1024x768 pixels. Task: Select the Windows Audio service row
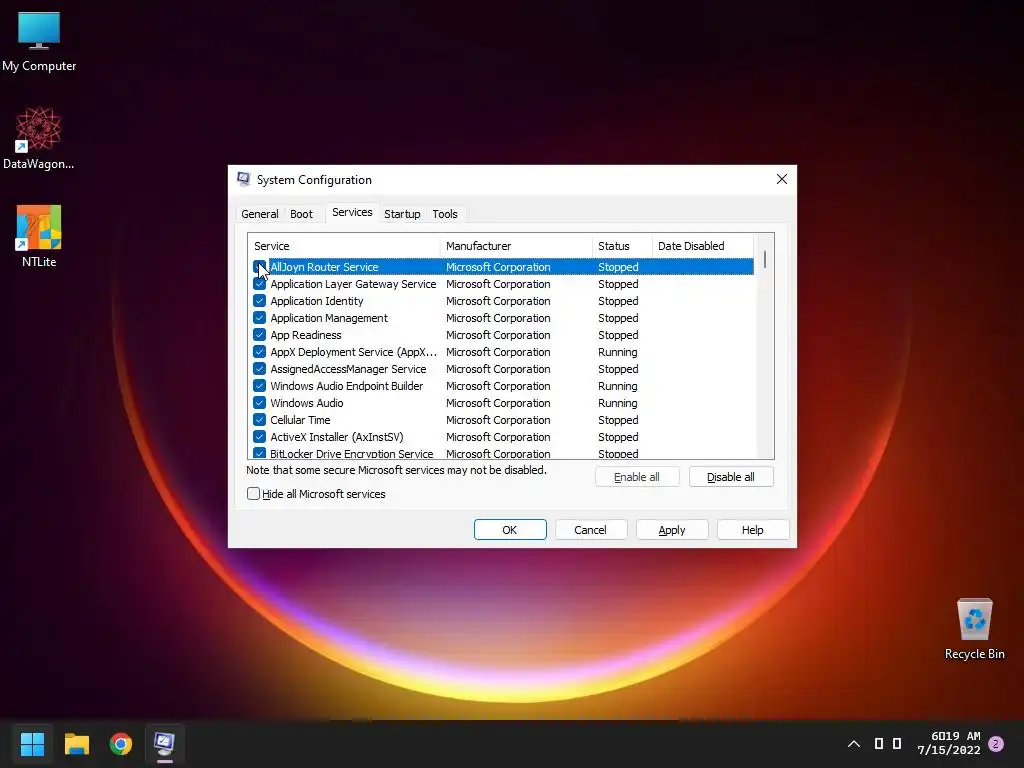(x=501, y=403)
